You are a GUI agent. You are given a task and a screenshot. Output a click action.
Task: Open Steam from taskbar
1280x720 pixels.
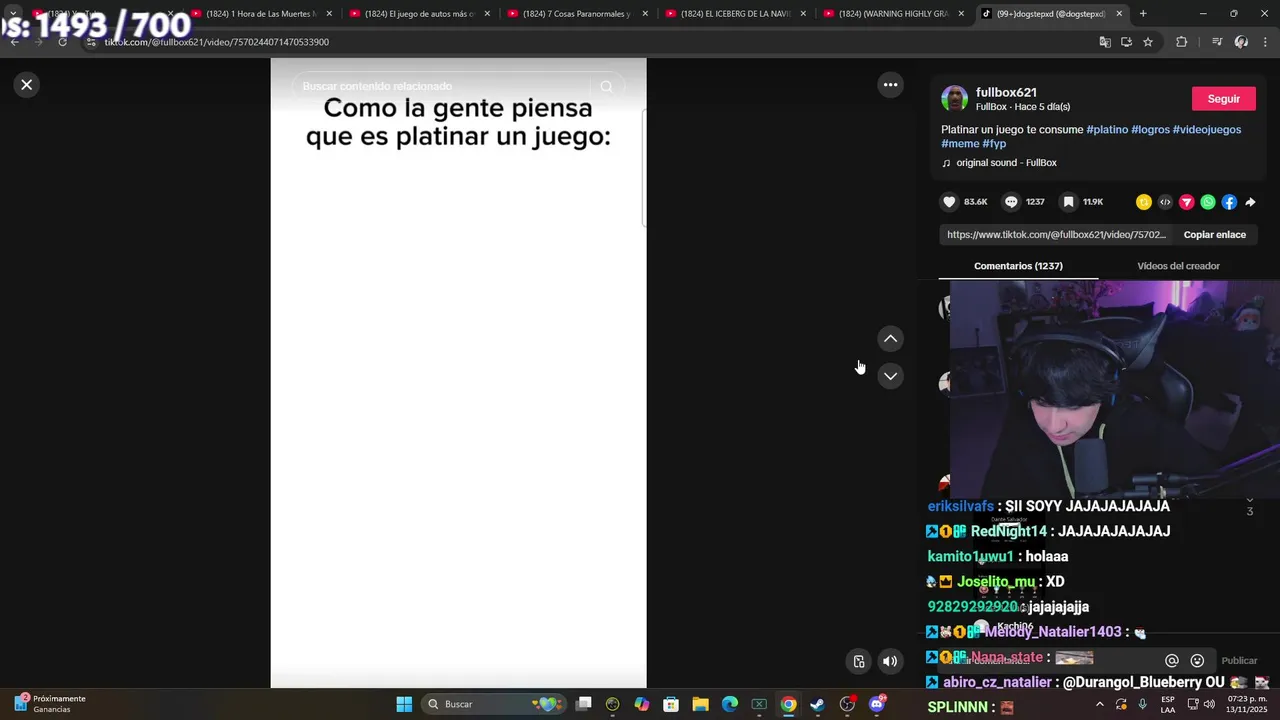click(x=817, y=704)
